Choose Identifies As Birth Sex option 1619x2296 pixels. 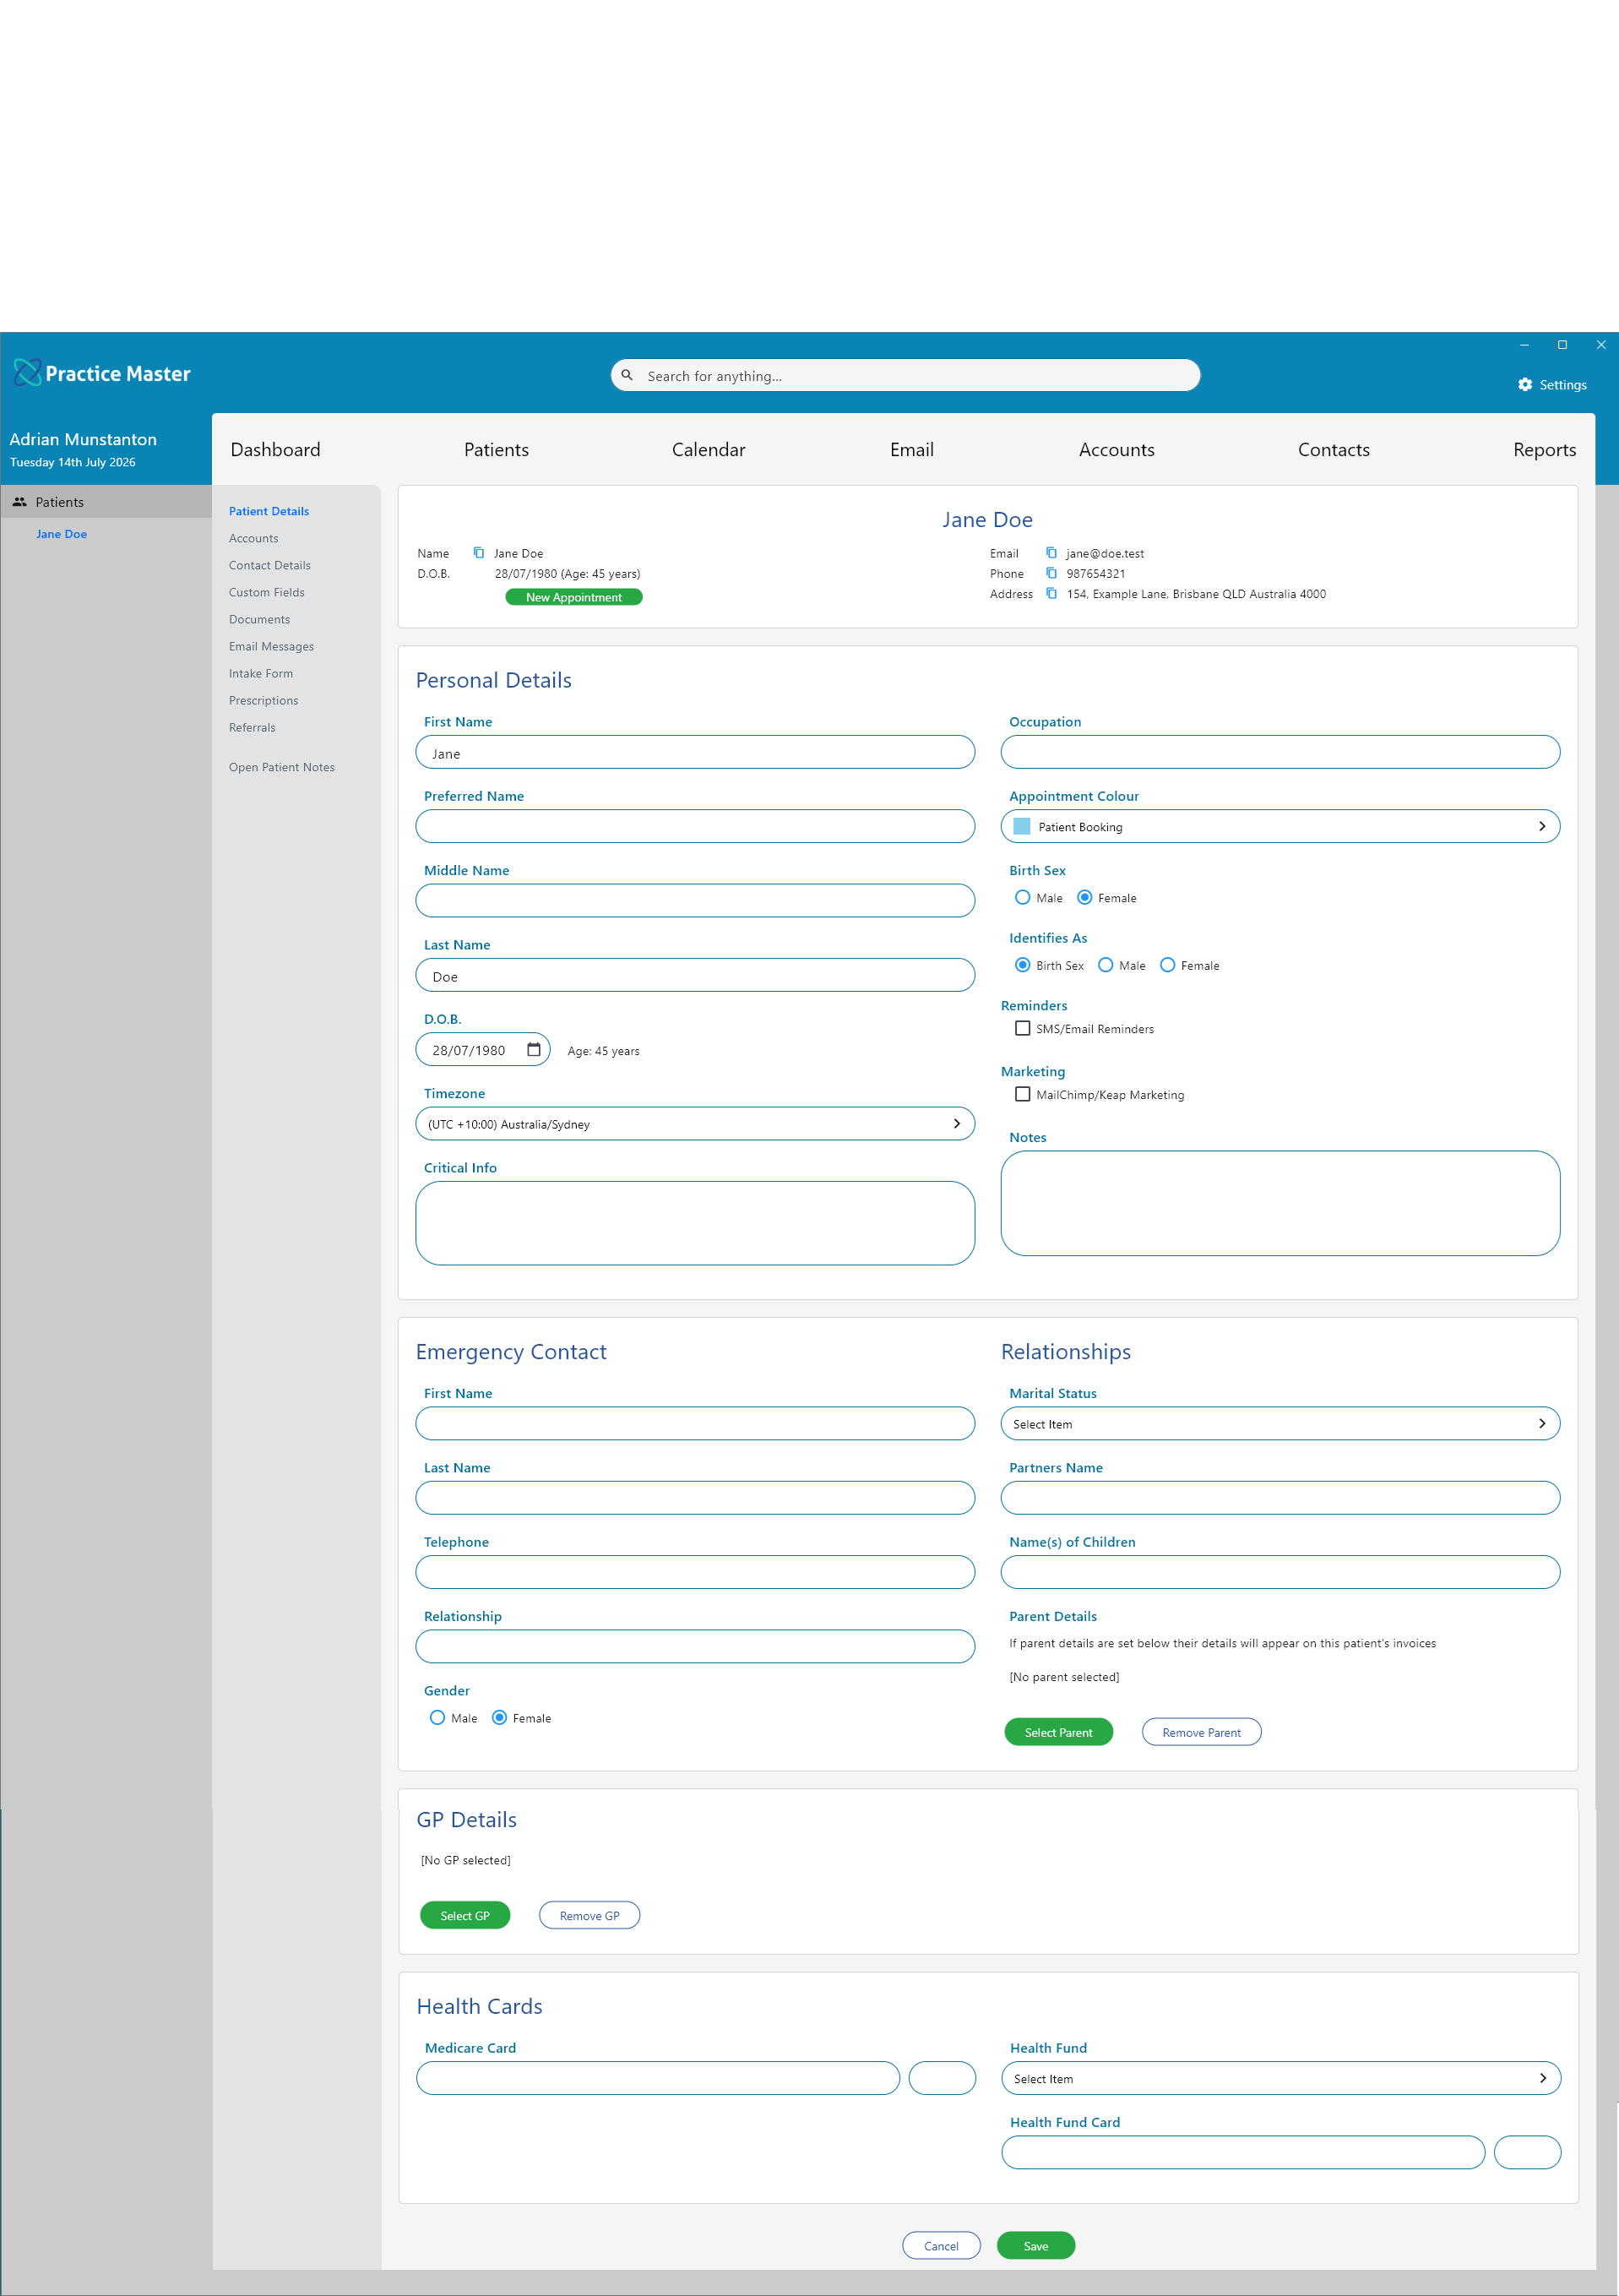click(x=1022, y=965)
